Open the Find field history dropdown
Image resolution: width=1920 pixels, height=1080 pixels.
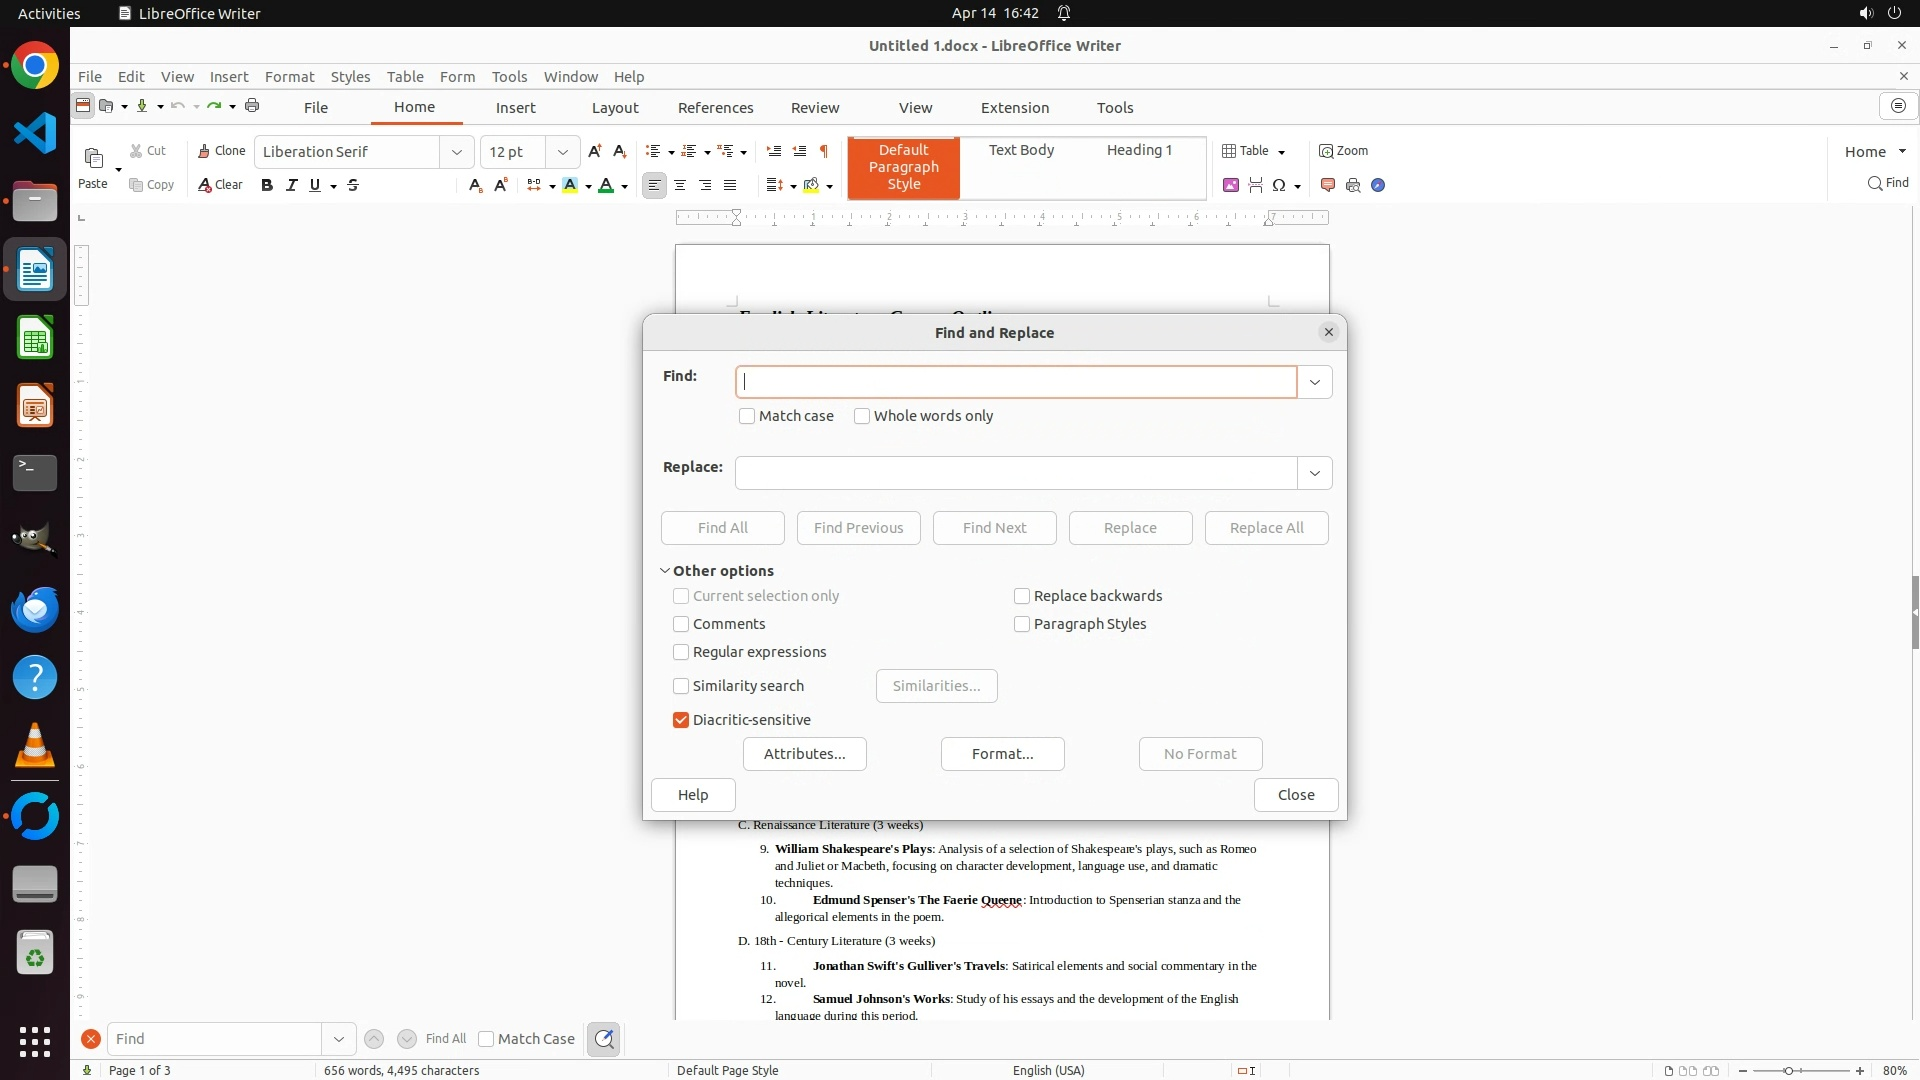tap(1315, 382)
